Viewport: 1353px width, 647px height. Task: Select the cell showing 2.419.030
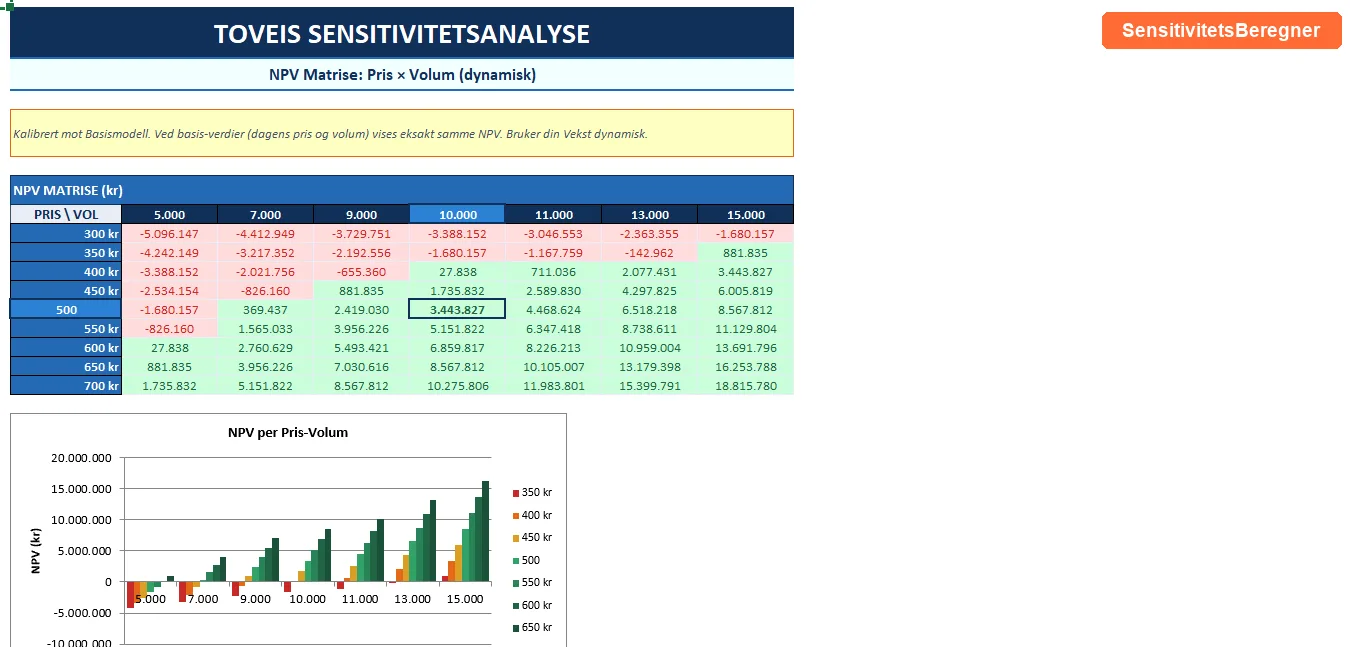[362, 310]
